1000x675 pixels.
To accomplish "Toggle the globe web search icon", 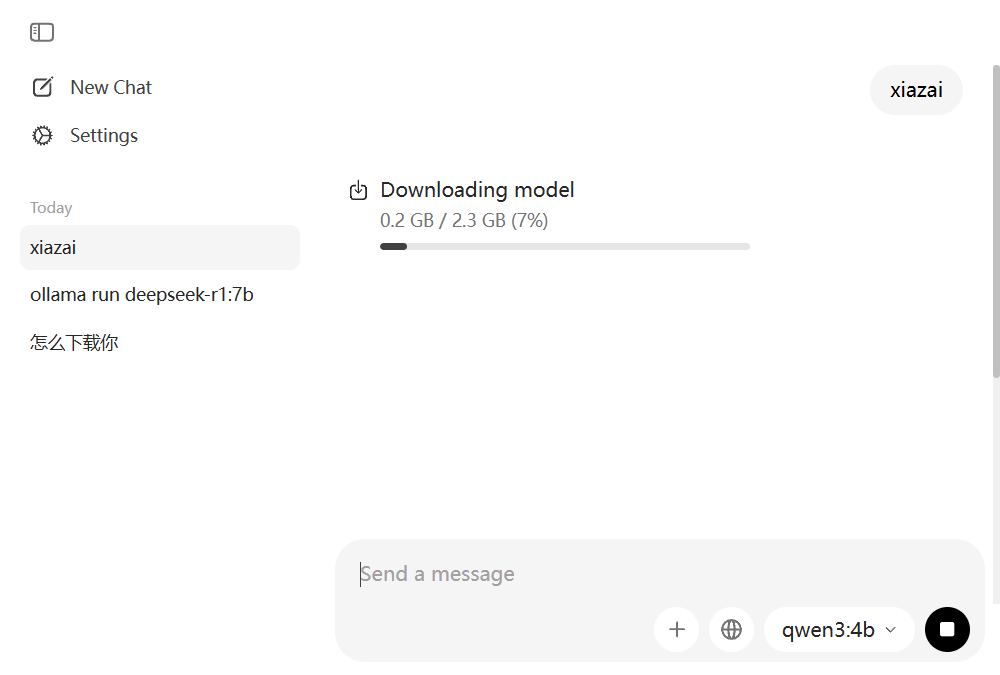I will pos(731,630).
